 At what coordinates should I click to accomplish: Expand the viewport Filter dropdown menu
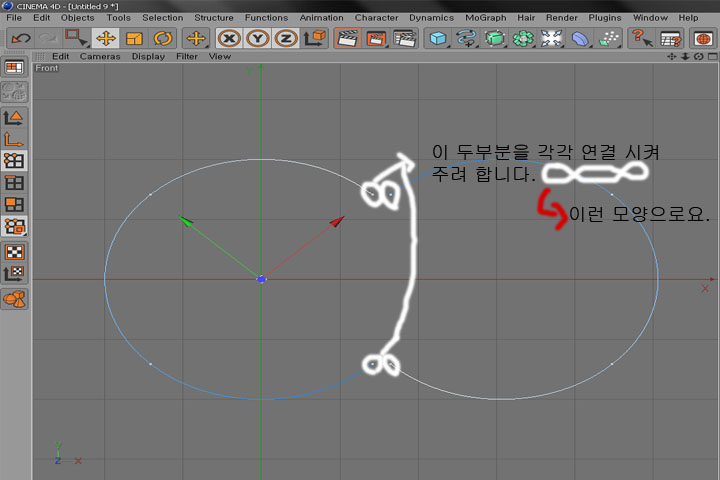click(x=187, y=57)
